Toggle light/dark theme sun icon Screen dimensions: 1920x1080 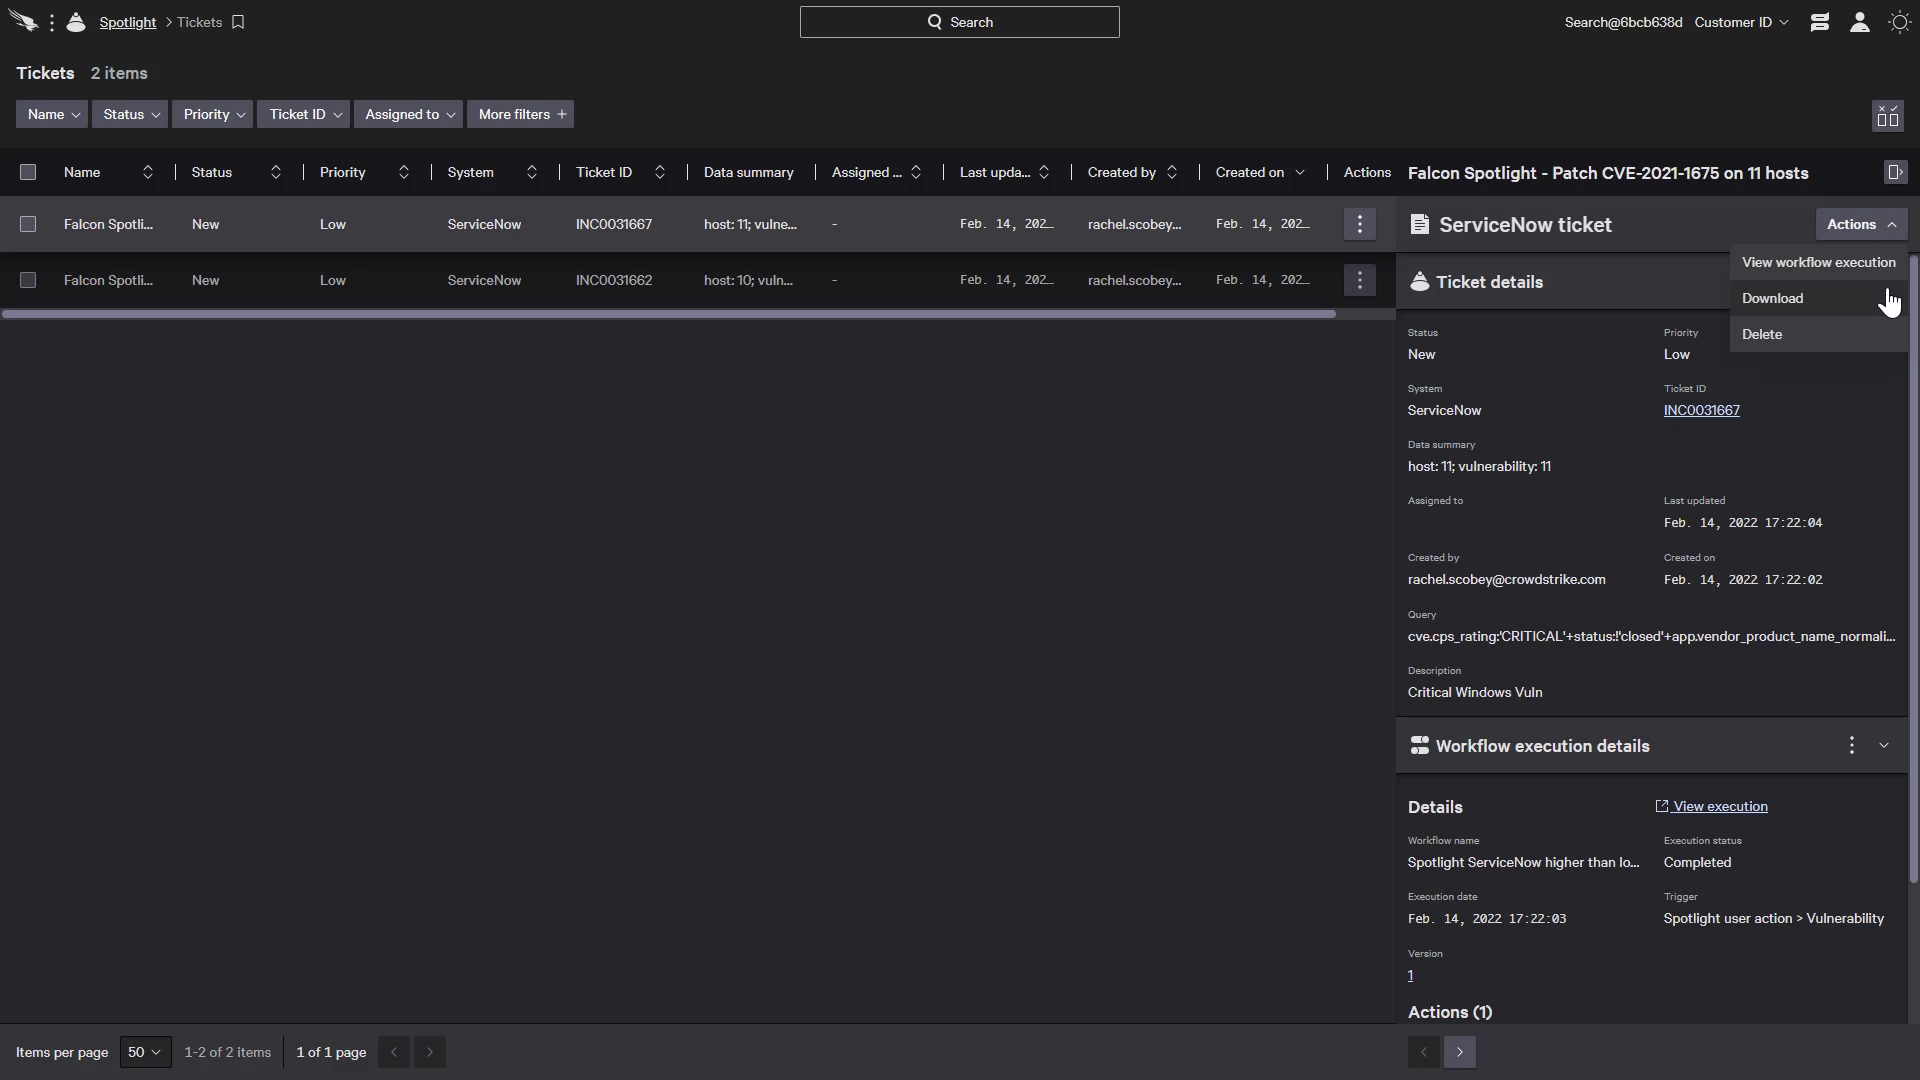(1900, 22)
